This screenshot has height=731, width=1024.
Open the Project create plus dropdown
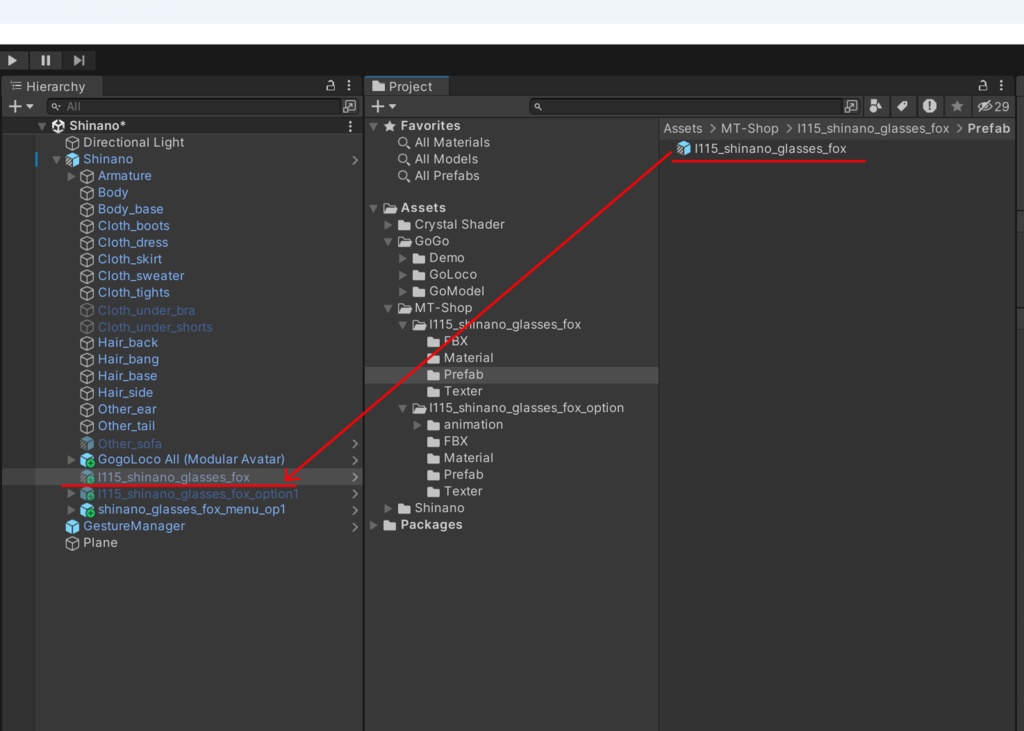click(383, 106)
